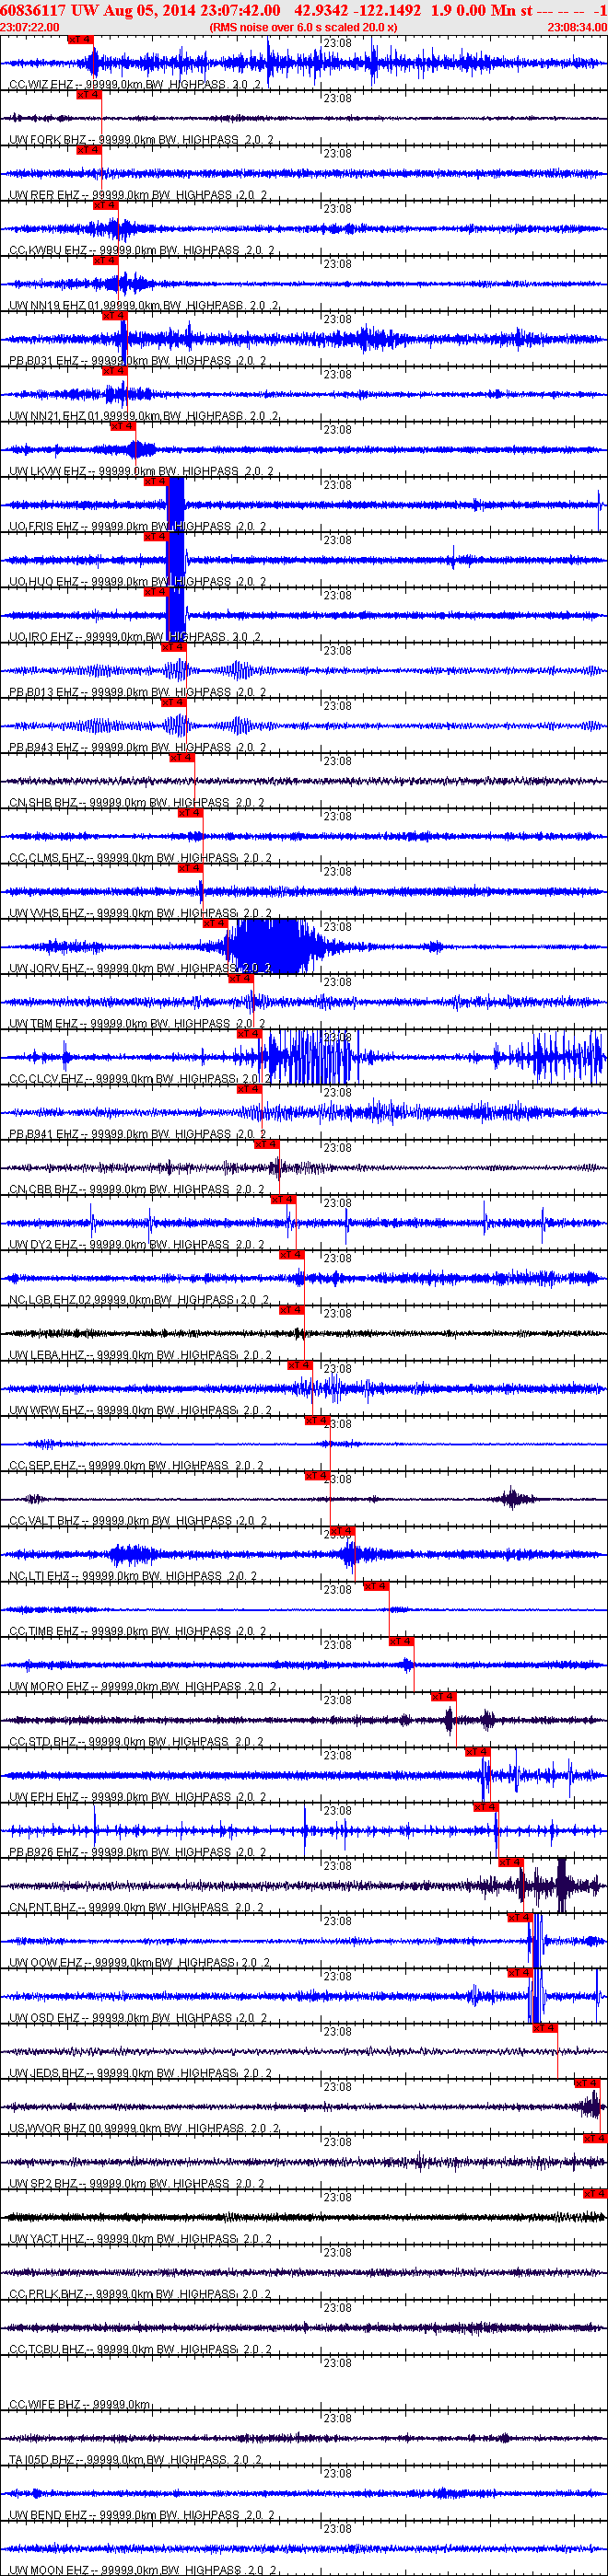608x2576 pixels.
Task: Select the CC.SEP EHZ station label
Action: click(x=137, y=1465)
